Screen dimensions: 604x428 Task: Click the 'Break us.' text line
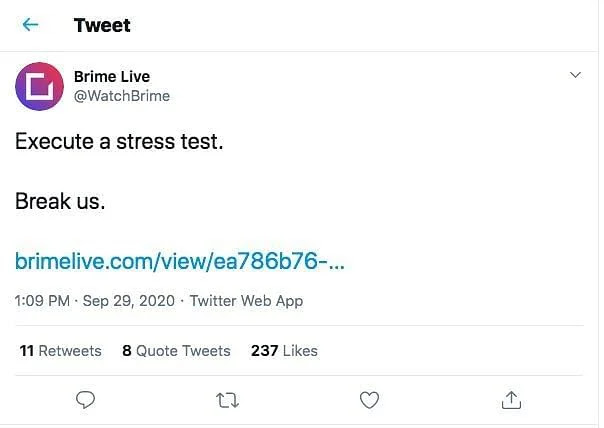coord(60,201)
